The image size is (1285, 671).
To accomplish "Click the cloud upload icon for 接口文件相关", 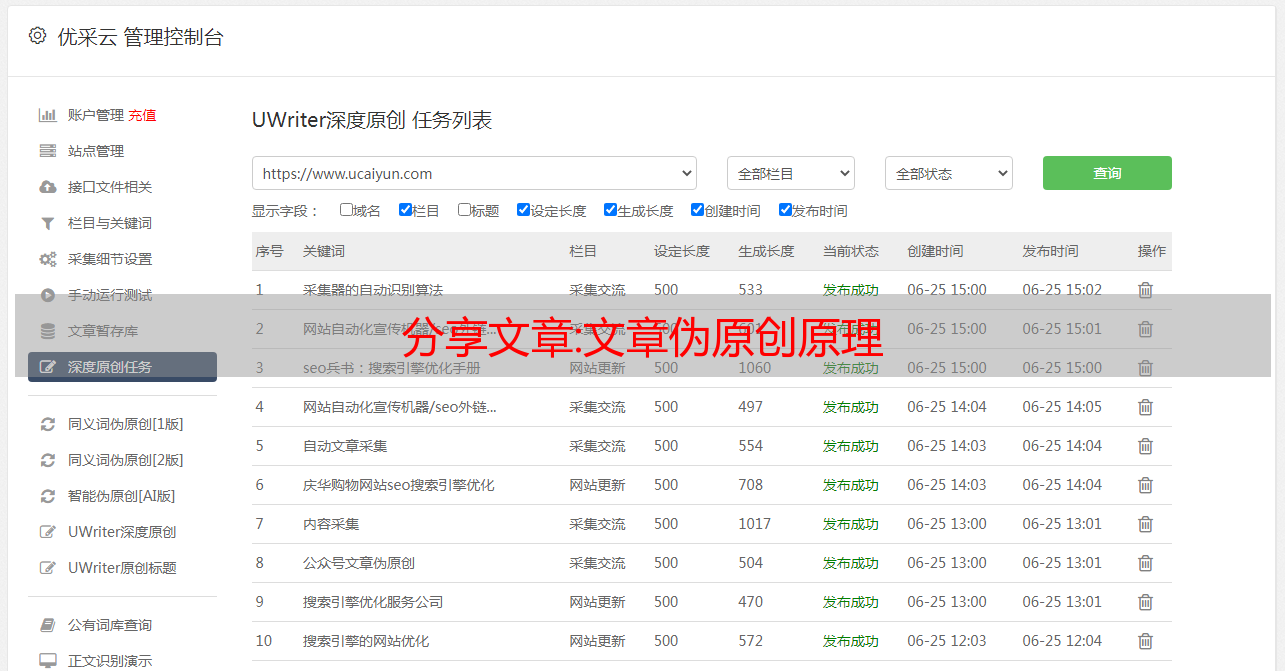I will click(47, 187).
